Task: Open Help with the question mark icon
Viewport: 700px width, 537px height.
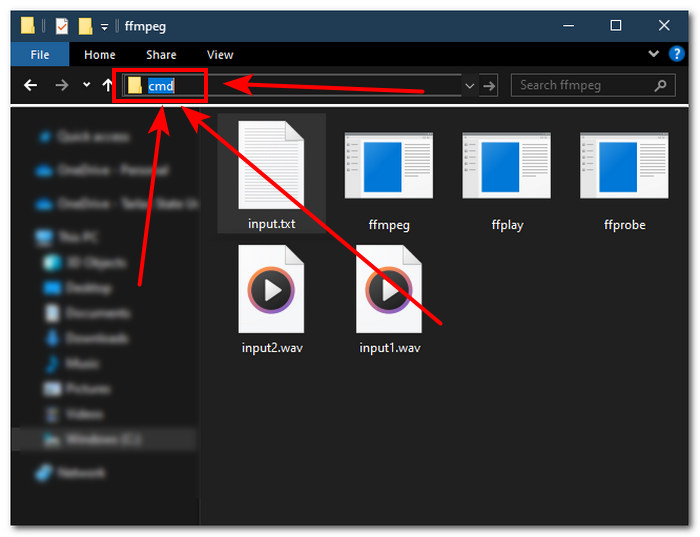Action: (x=676, y=54)
